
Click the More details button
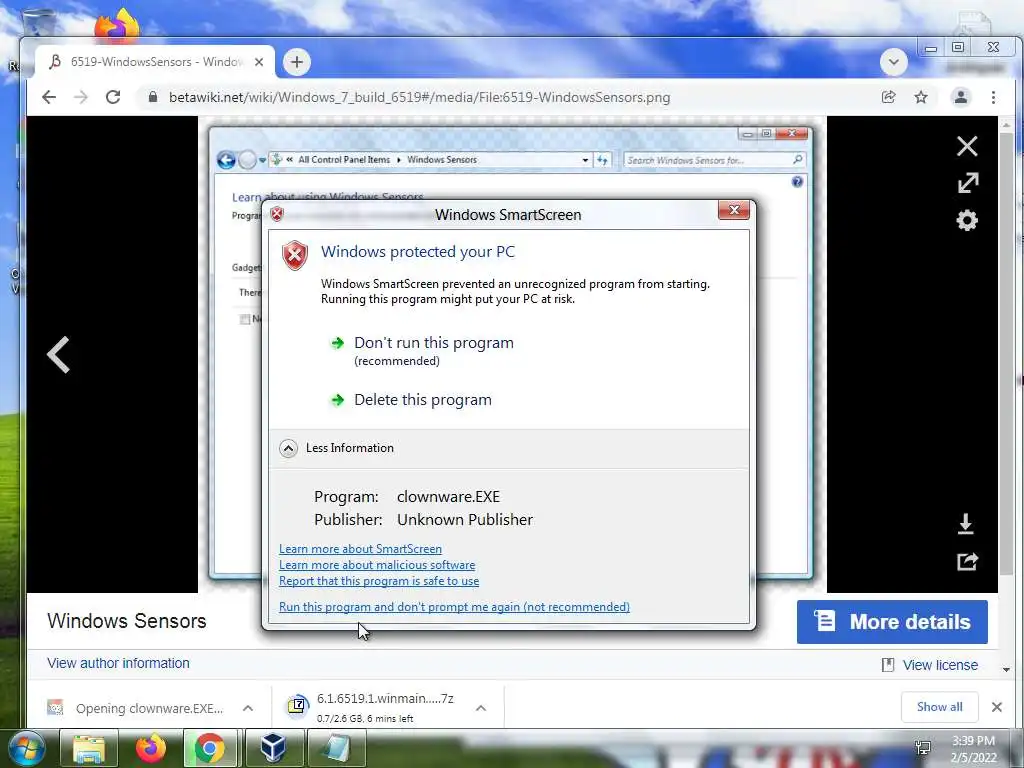(892, 622)
